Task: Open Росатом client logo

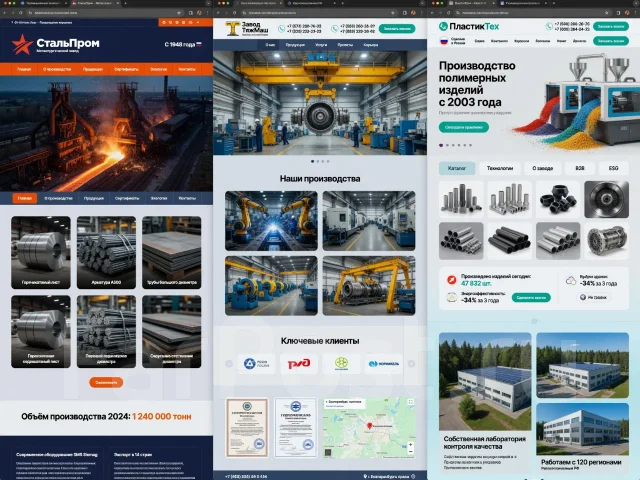Action: click(256, 363)
